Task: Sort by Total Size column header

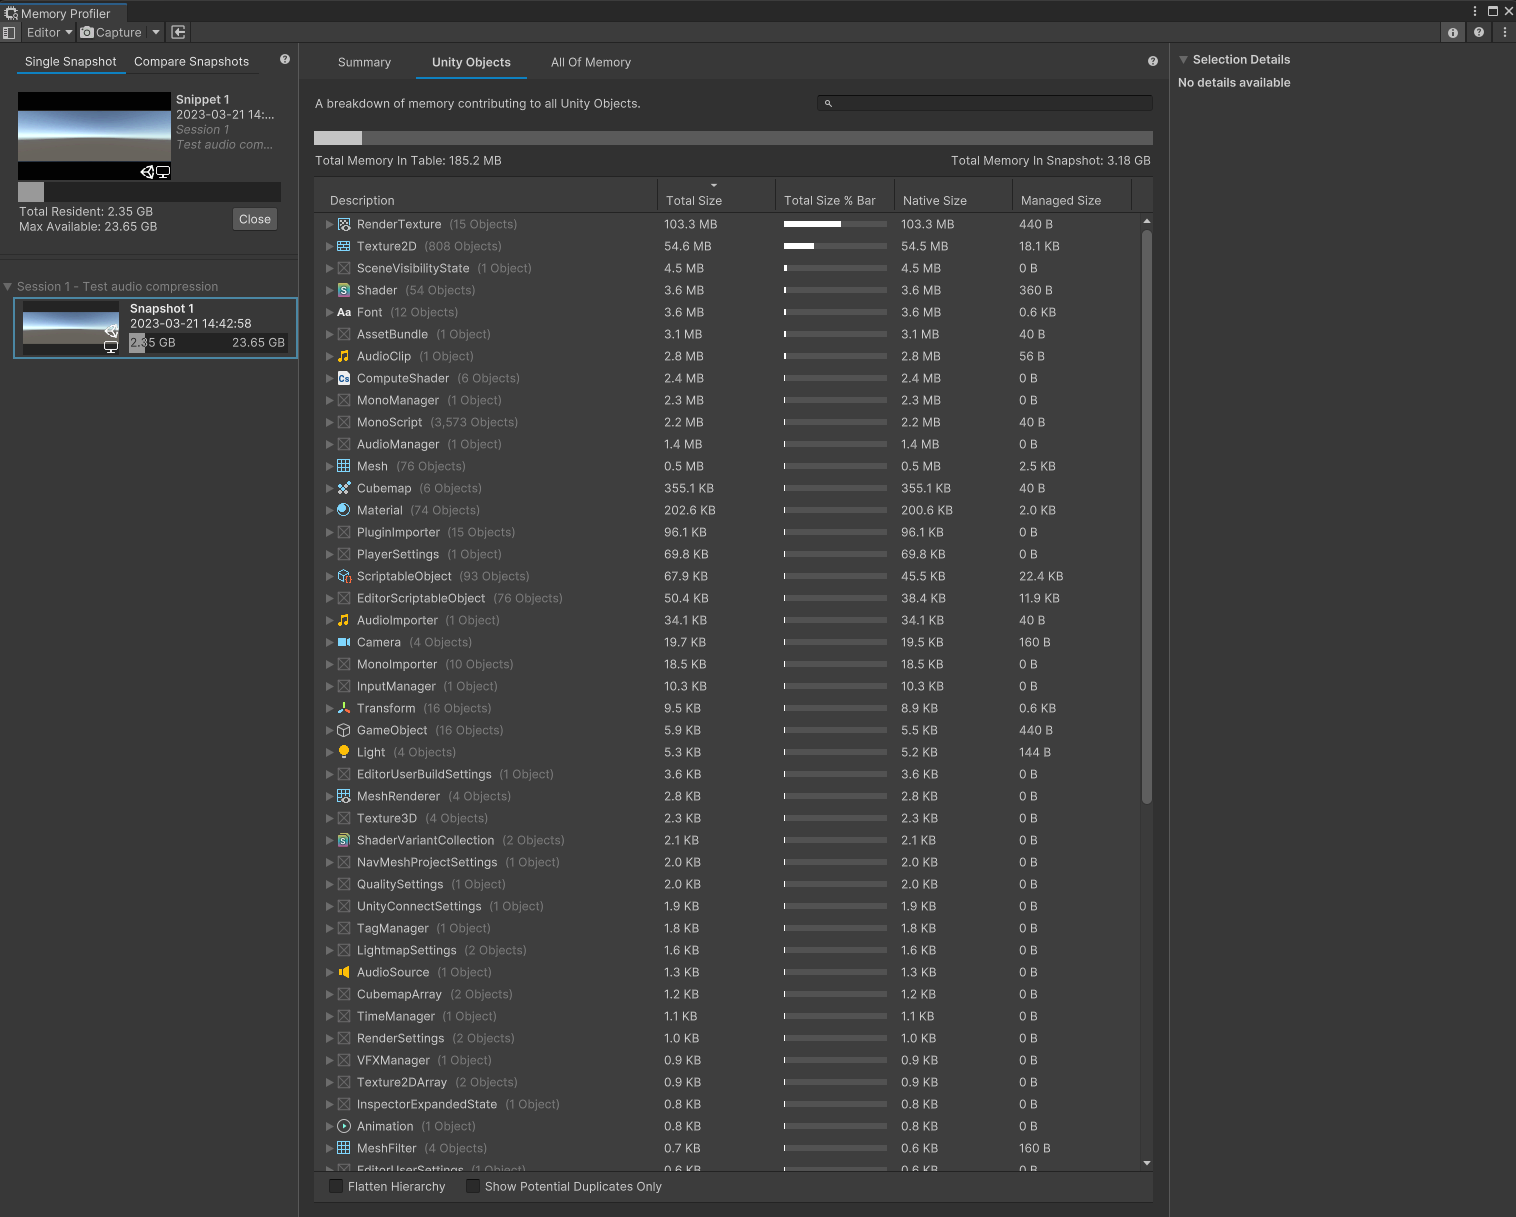Action: tap(716, 195)
